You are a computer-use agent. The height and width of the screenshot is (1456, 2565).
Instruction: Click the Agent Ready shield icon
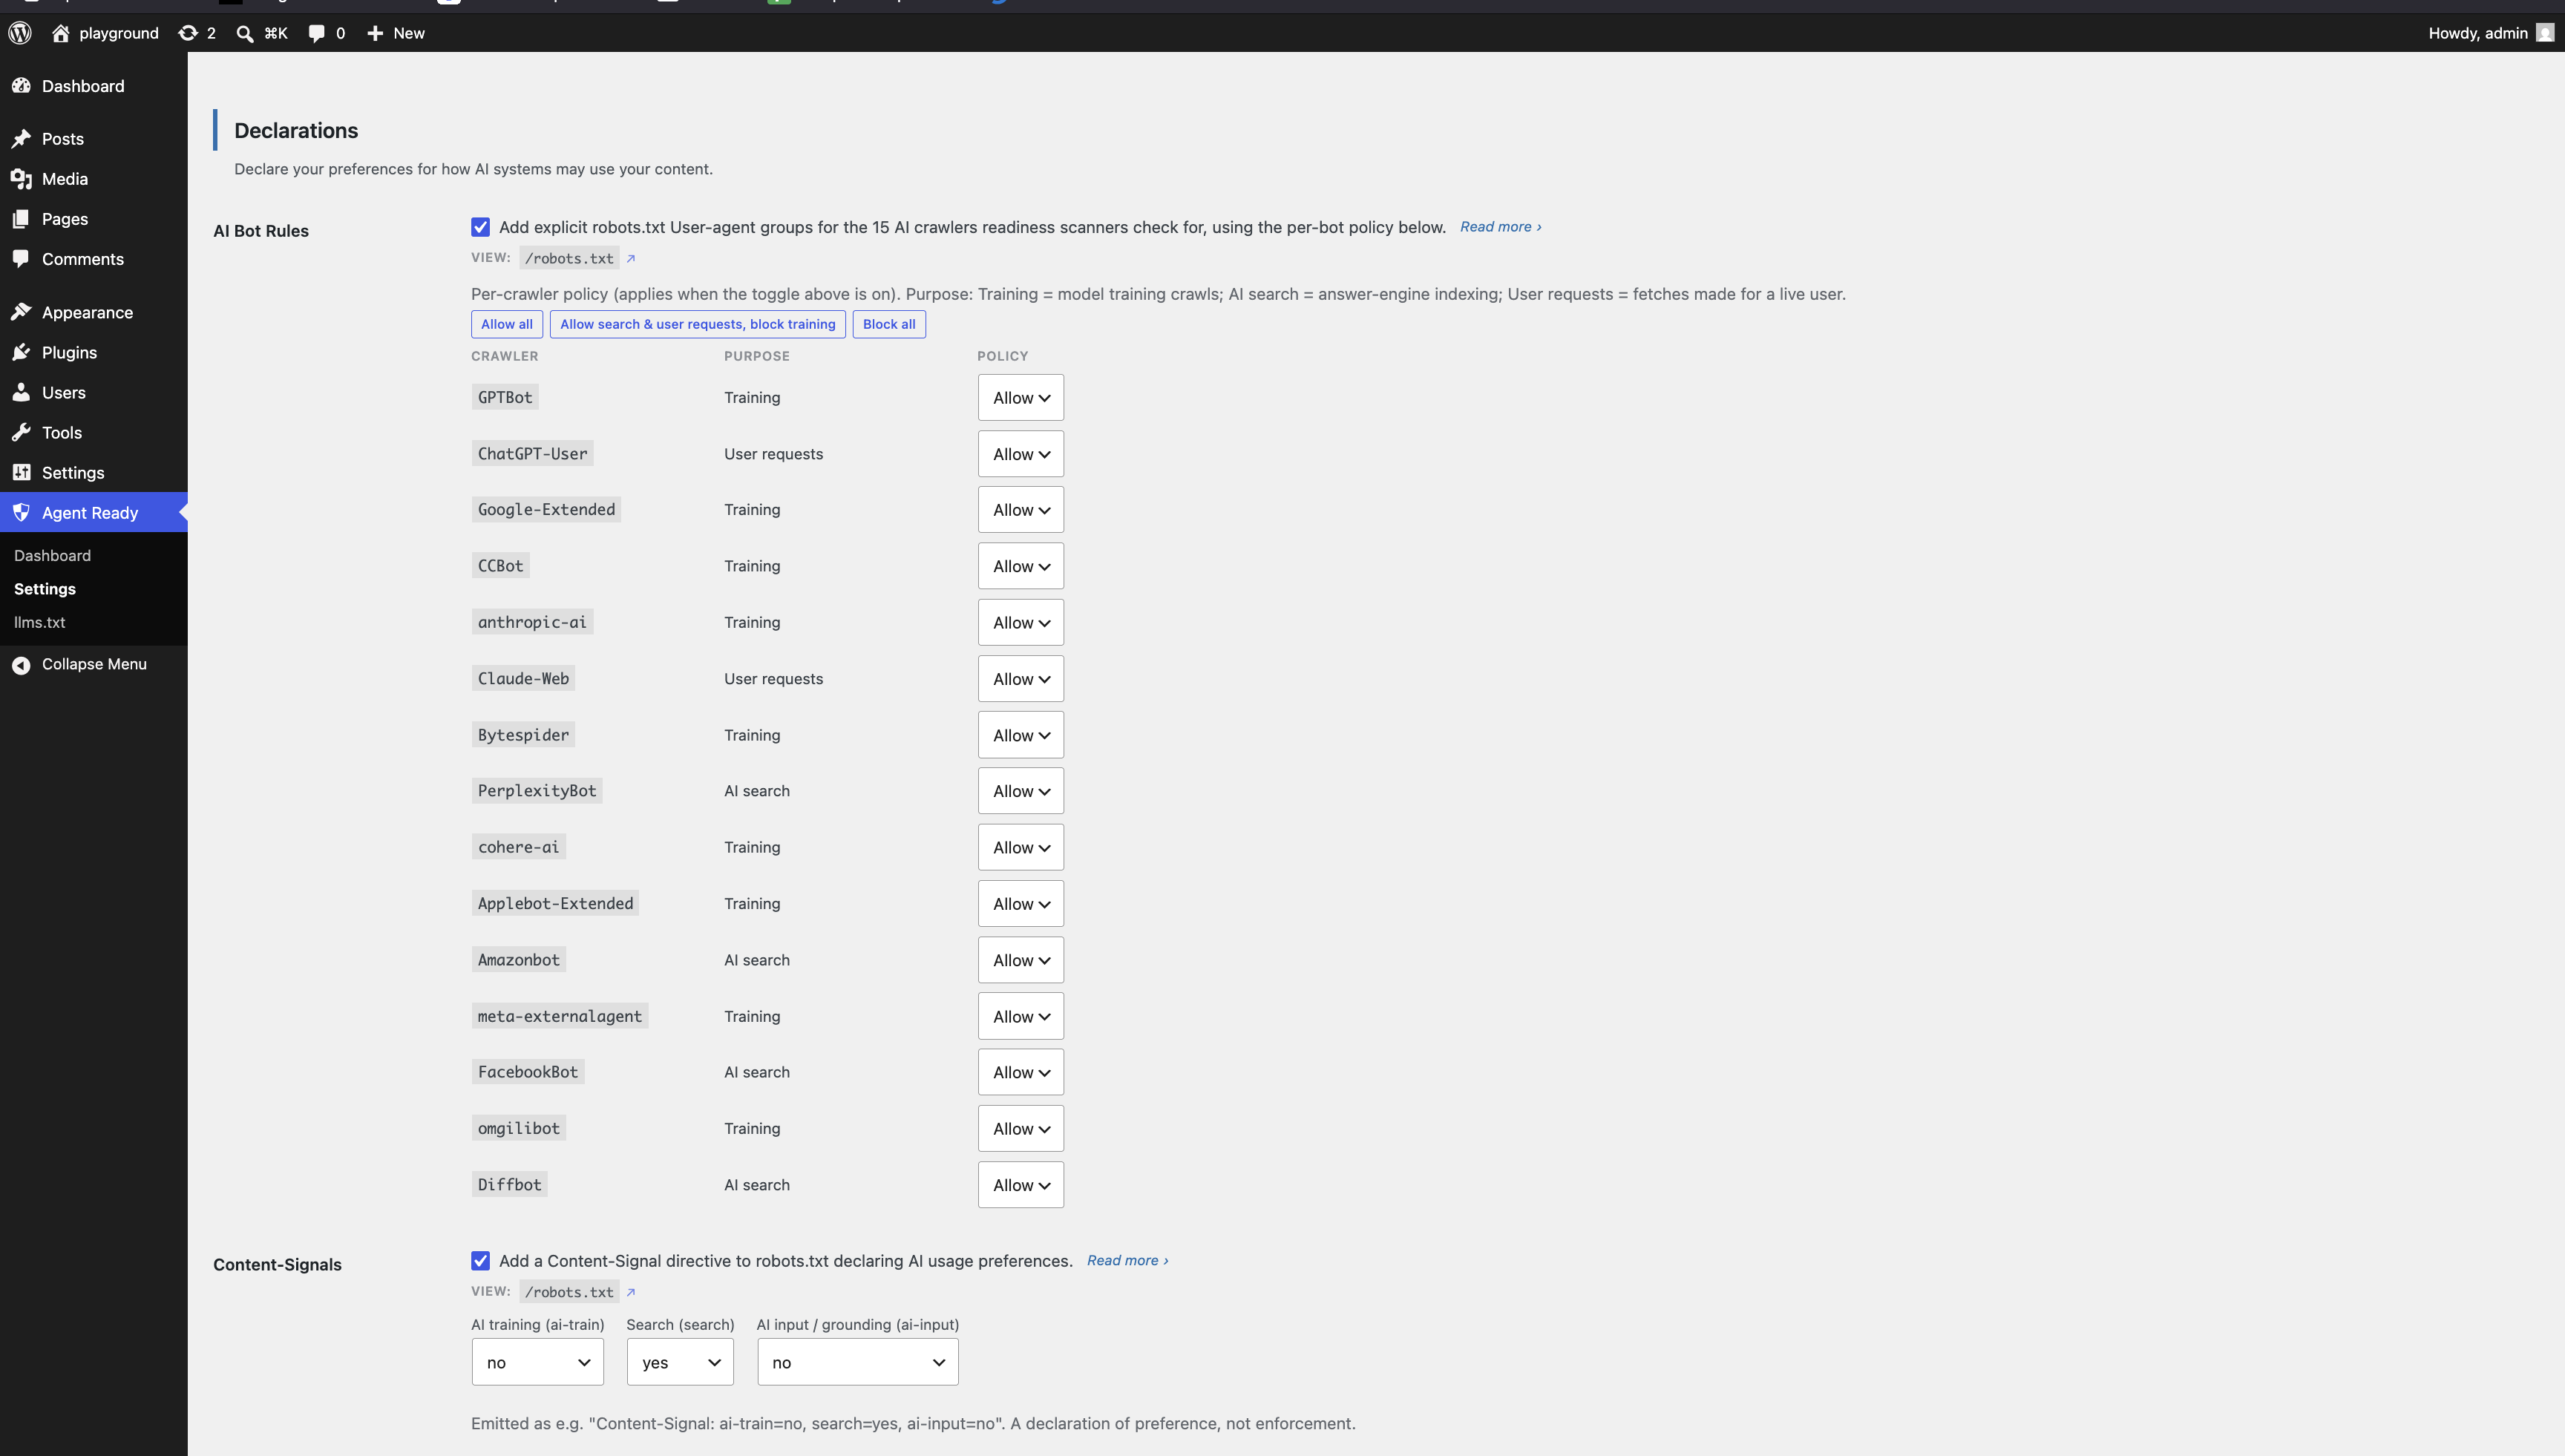point(21,512)
